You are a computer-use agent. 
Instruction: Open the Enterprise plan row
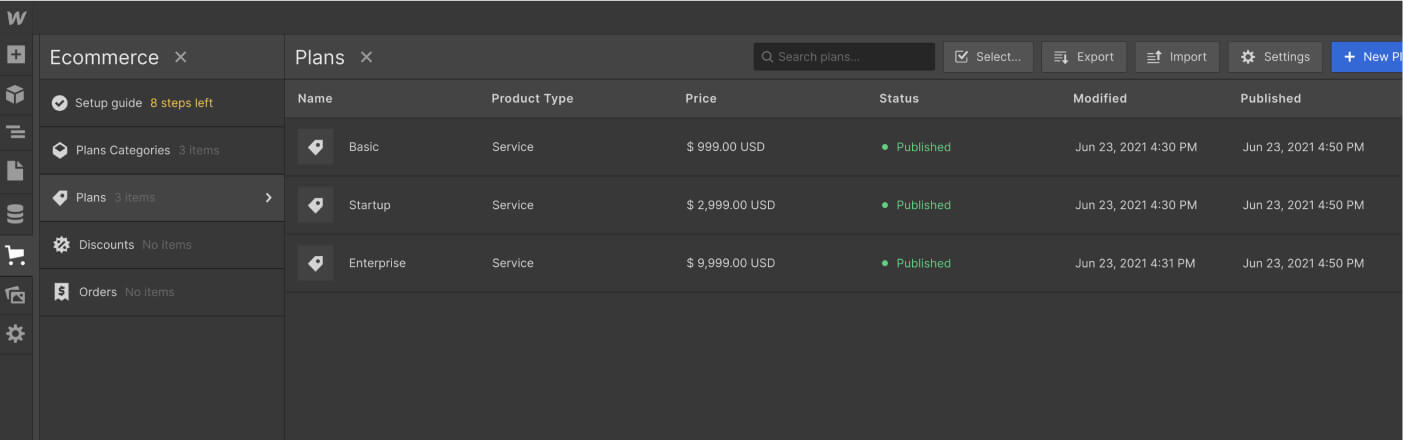[377, 264]
